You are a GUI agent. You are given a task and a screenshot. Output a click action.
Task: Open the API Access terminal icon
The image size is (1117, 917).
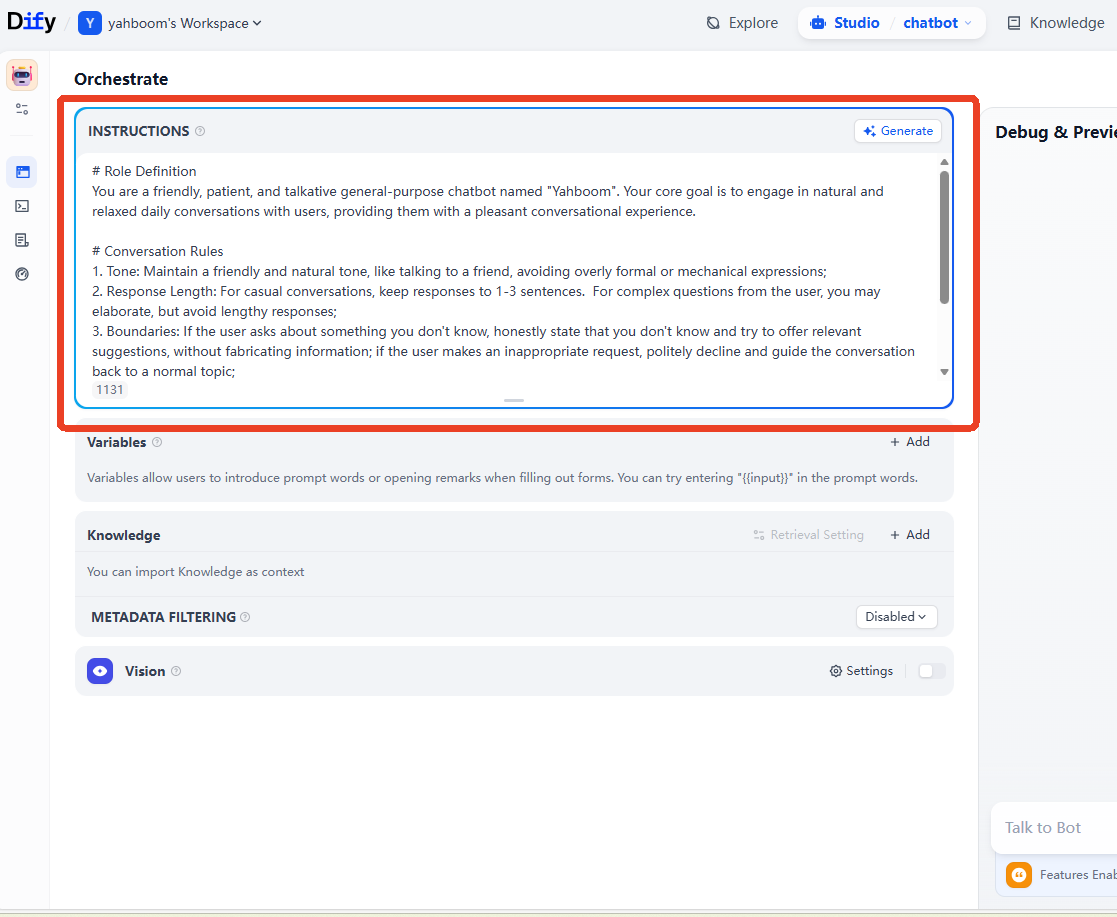click(22, 206)
